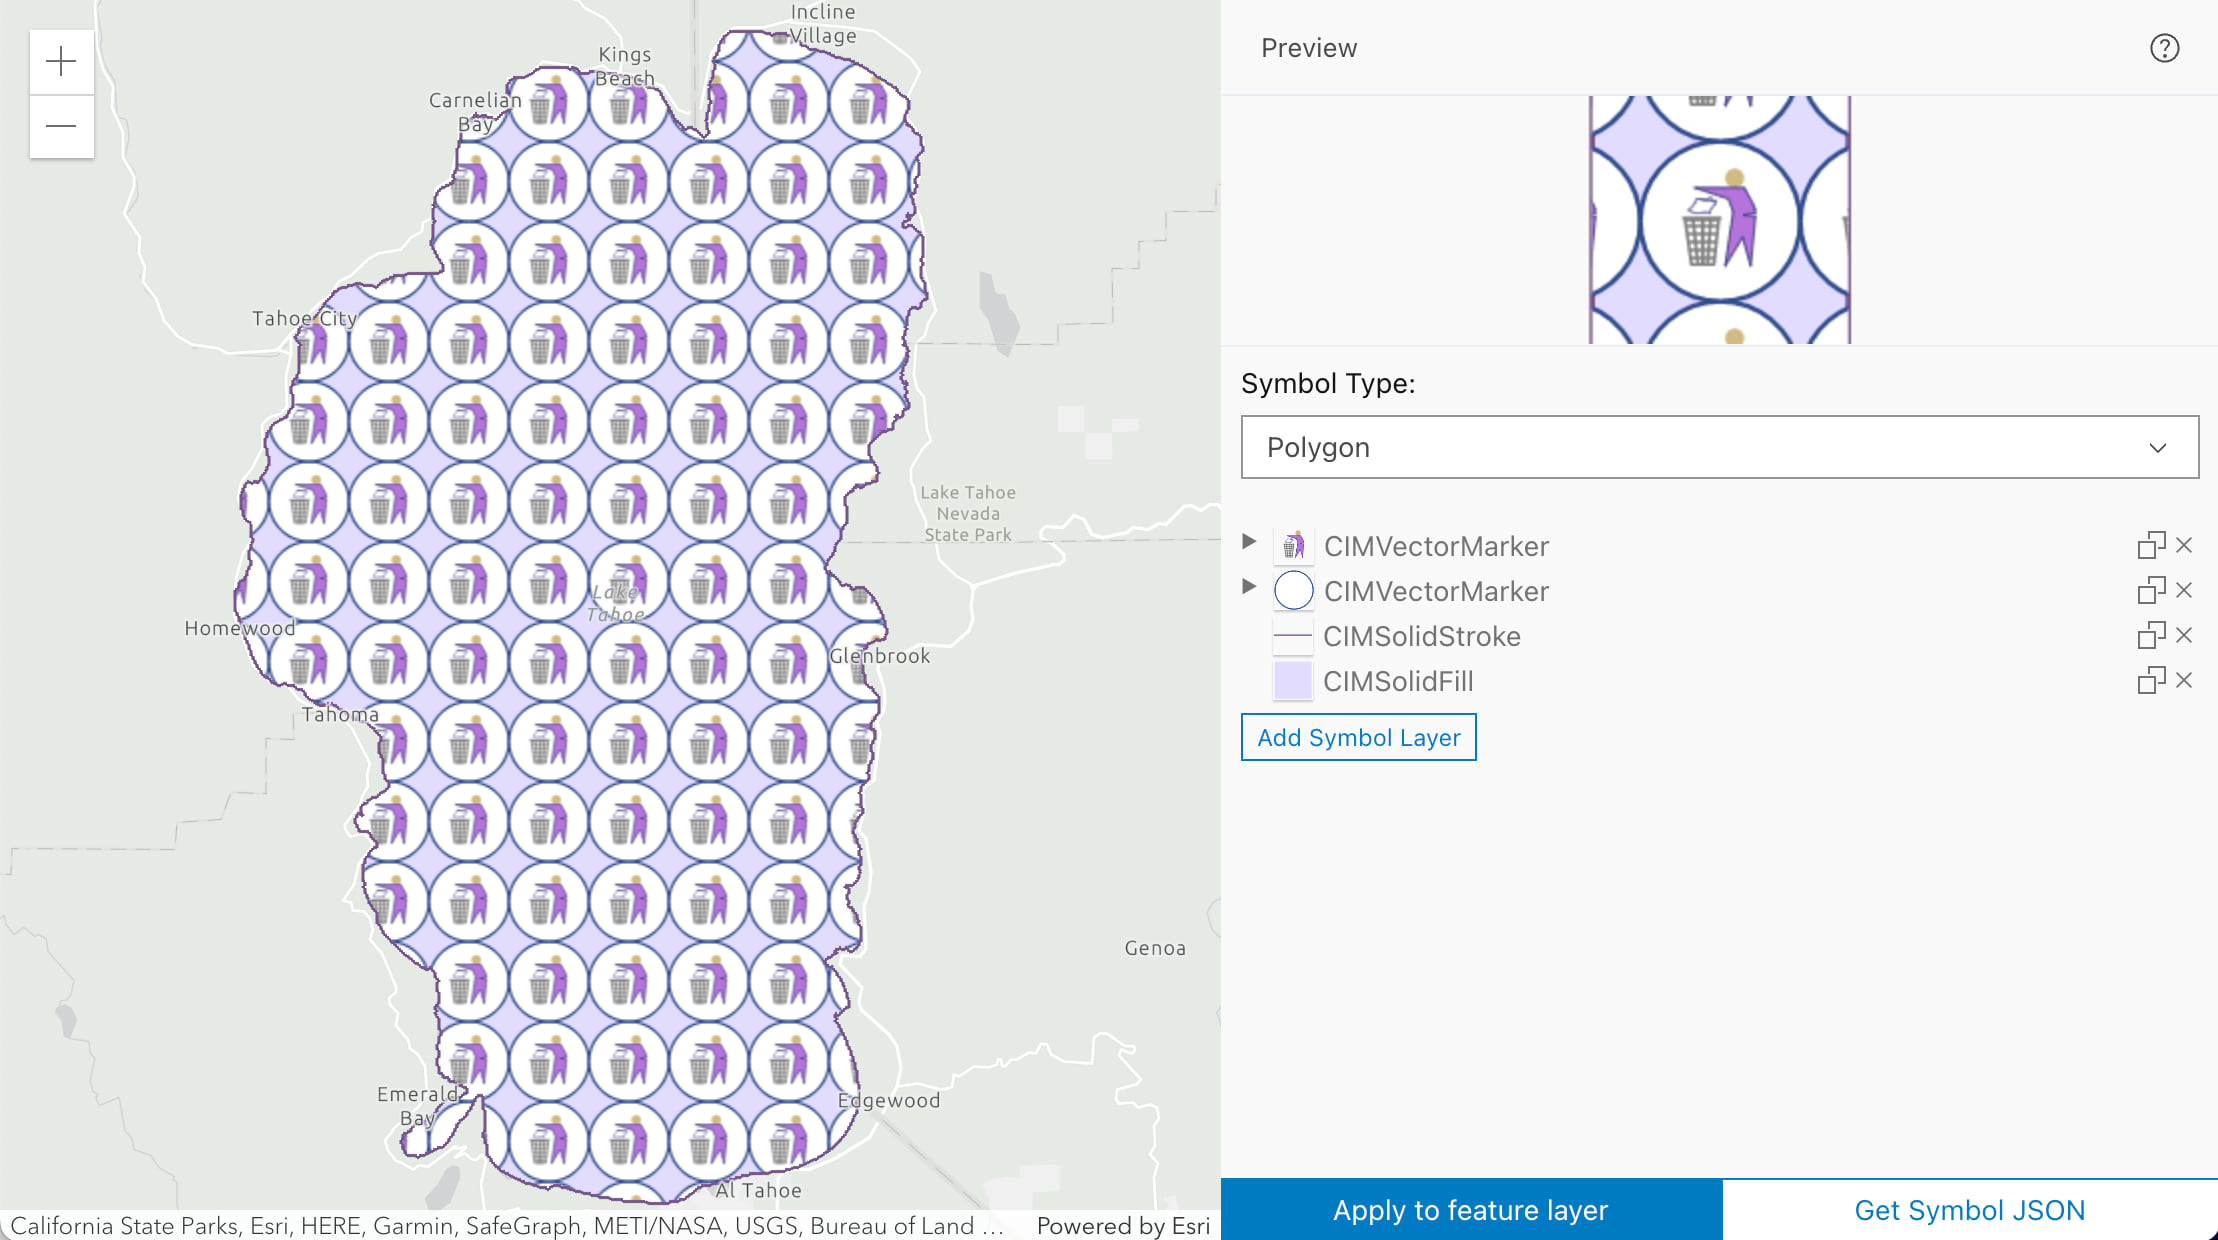Open the Symbol Type Polygon dropdown
This screenshot has width=2218, height=1240.
pos(1719,447)
